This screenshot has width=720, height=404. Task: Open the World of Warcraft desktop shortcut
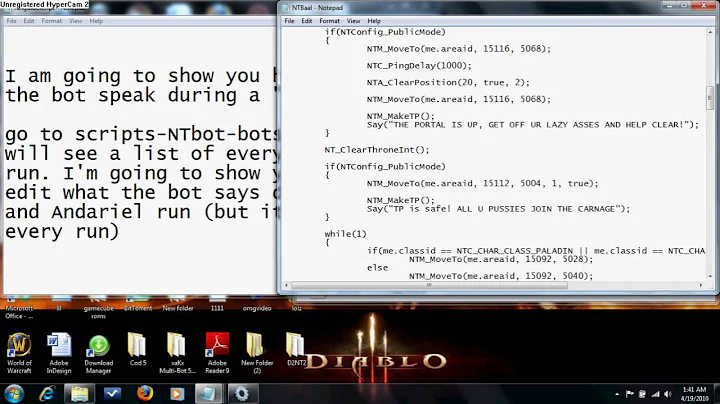(19, 353)
